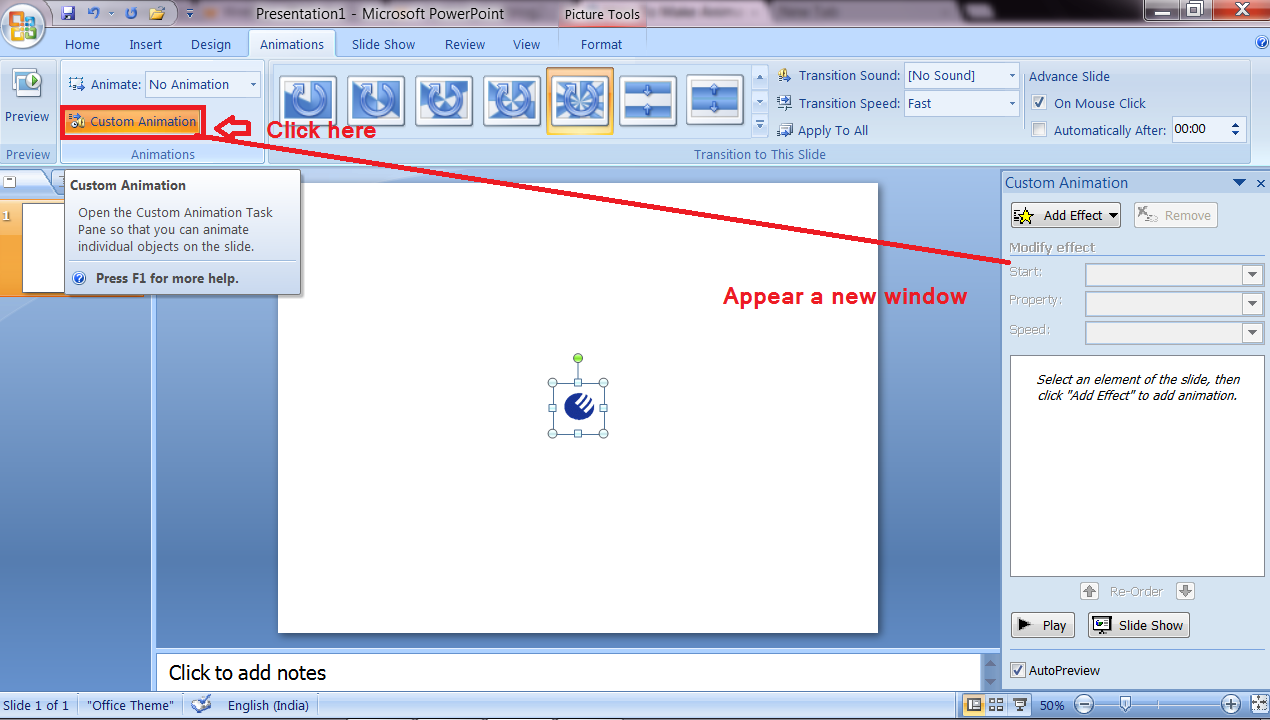Screen dimensions: 1270x720
Task: Click the "Office Theme" status bar entry
Action: point(130,705)
